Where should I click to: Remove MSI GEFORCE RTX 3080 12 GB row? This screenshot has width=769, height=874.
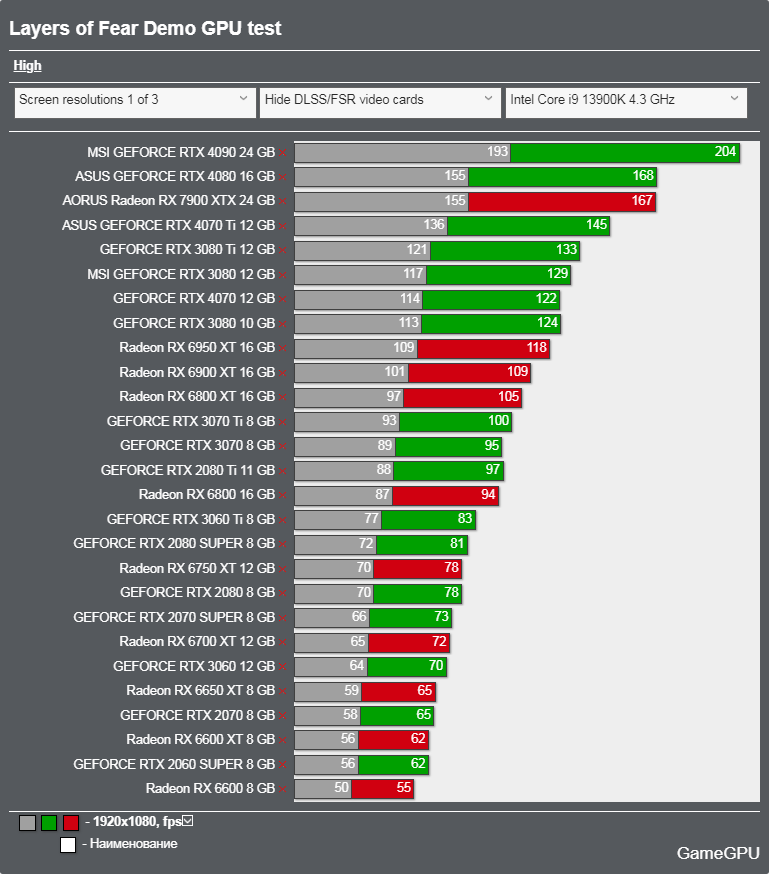coord(283,275)
